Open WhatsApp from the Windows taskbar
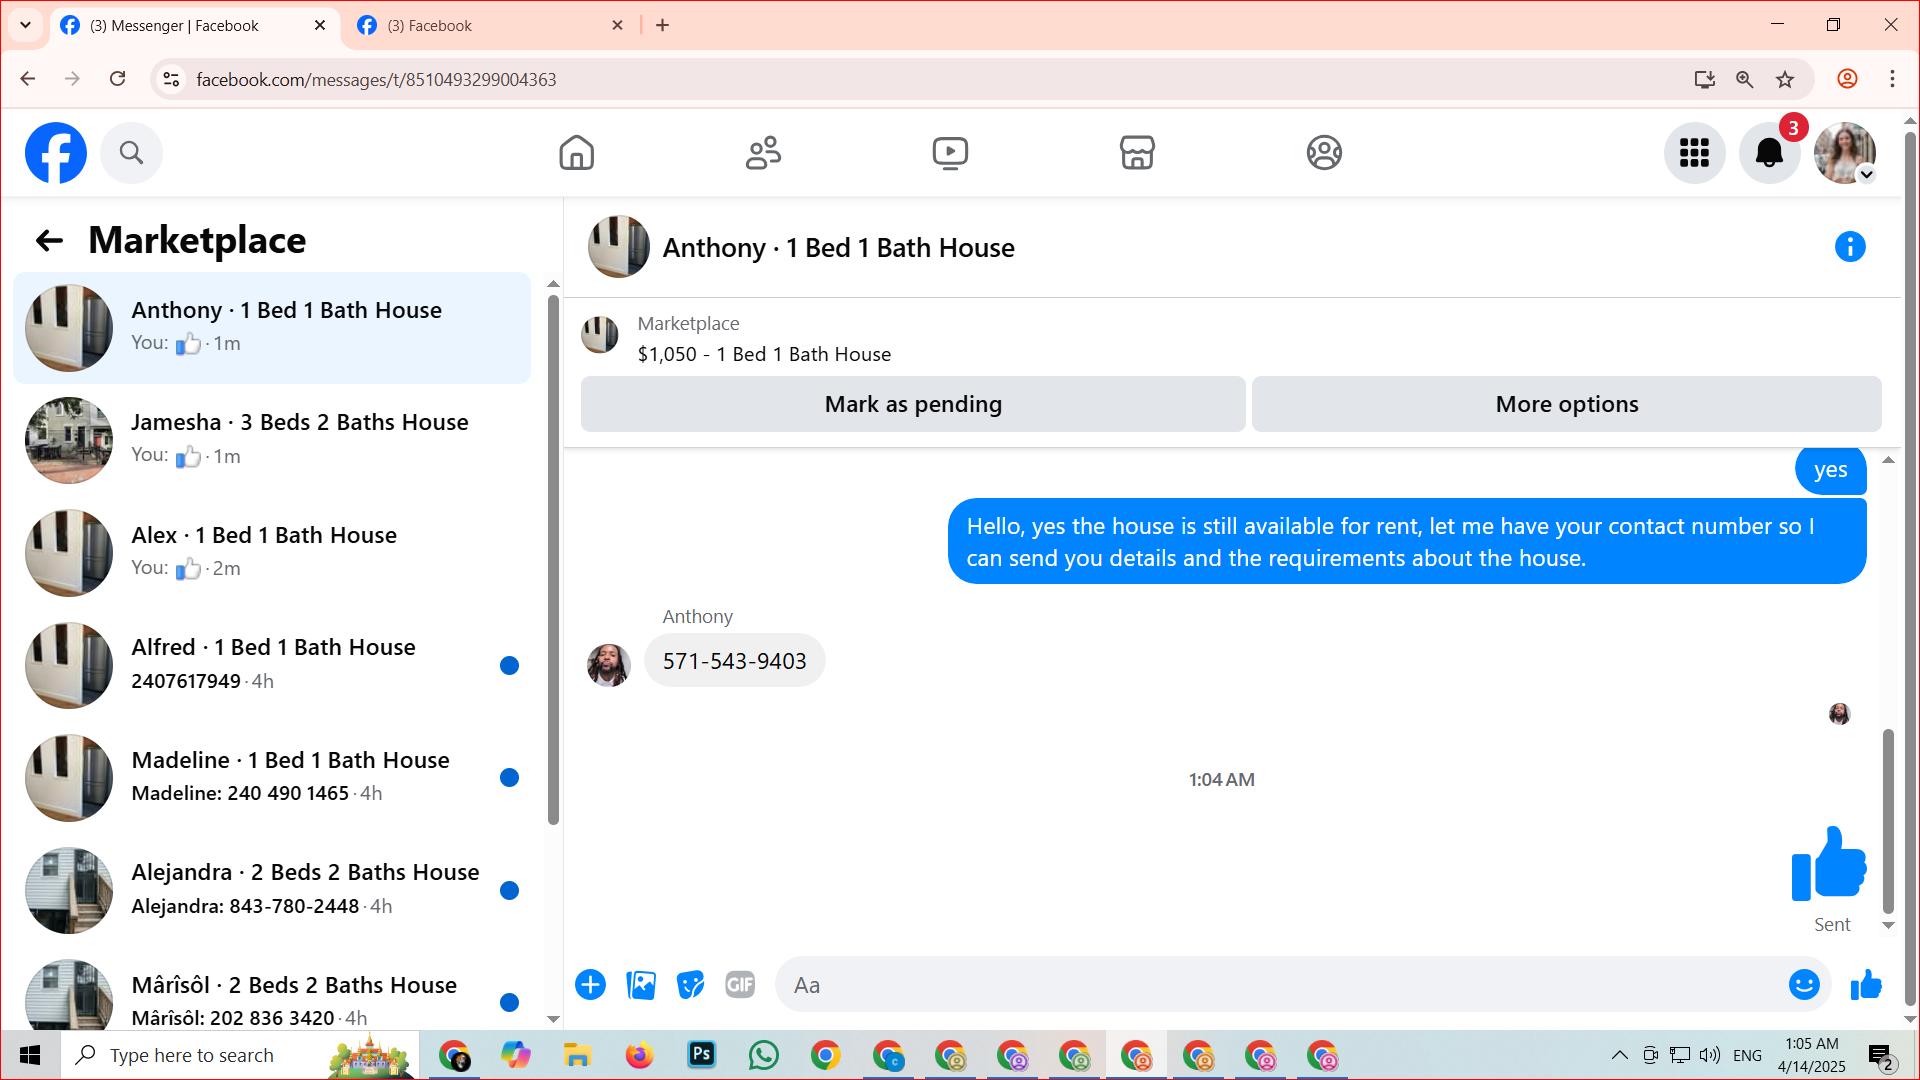The height and width of the screenshot is (1080, 1920). coord(763,1055)
